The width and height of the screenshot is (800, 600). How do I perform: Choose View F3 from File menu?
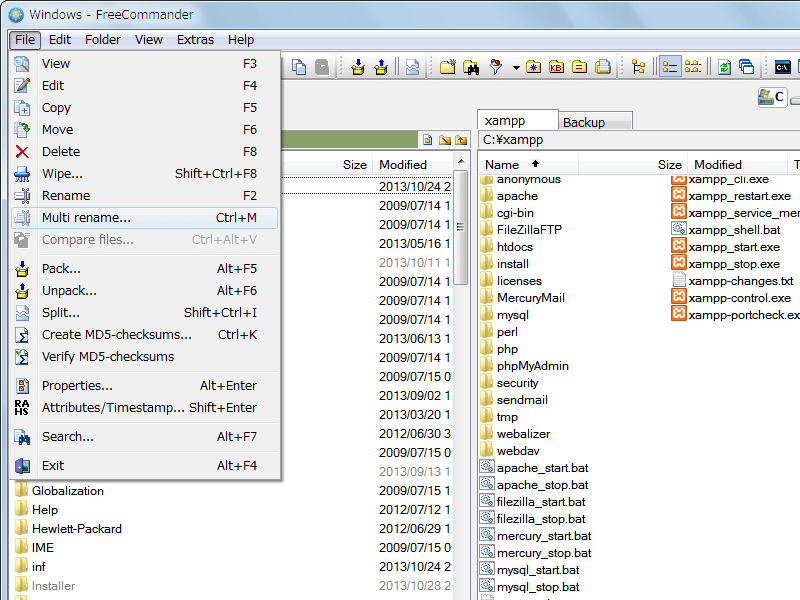145,64
